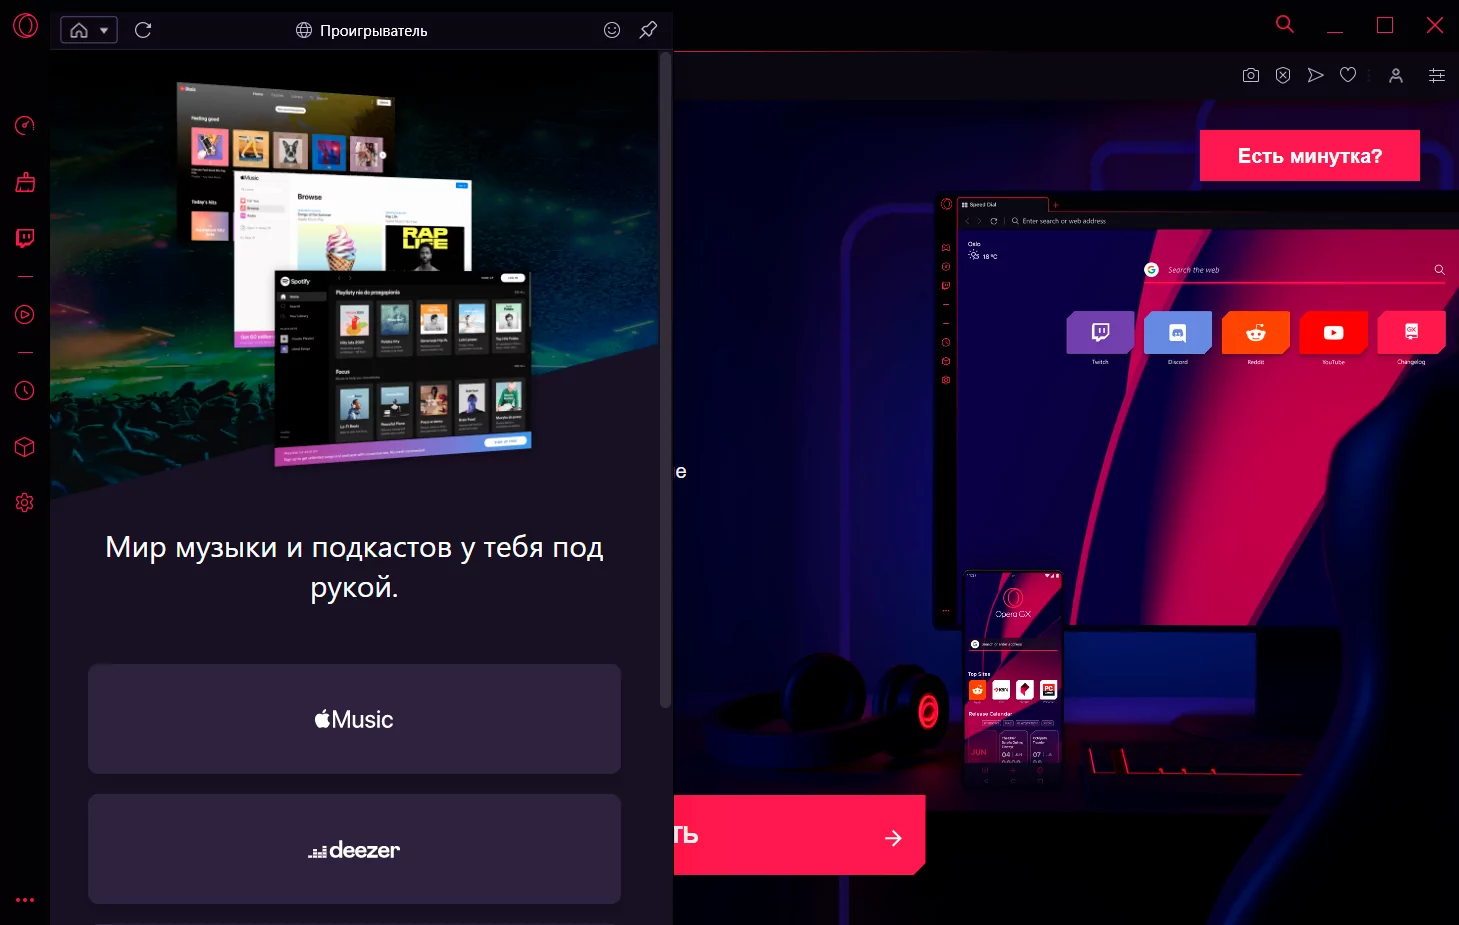Click the smiley feedback icon in panel header
This screenshot has width=1459, height=925.
click(612, 30)
